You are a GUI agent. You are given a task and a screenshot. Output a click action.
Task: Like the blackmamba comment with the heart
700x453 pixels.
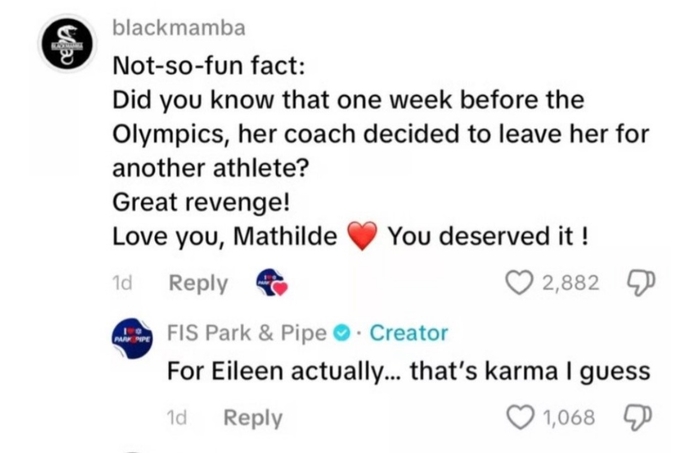coord(520,283)
